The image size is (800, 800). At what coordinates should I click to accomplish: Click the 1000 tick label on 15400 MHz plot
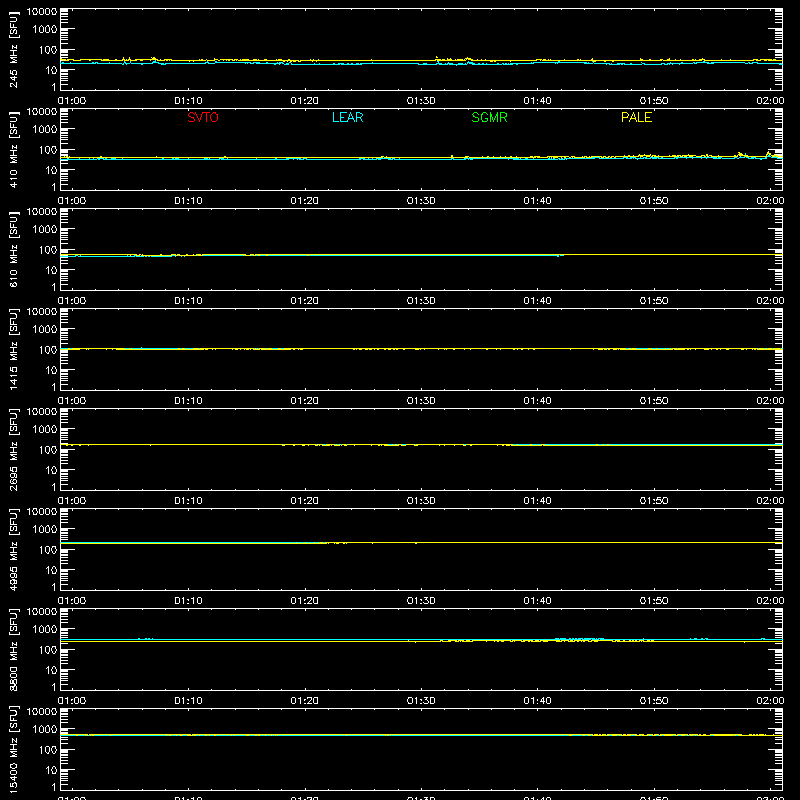(45, 730)
